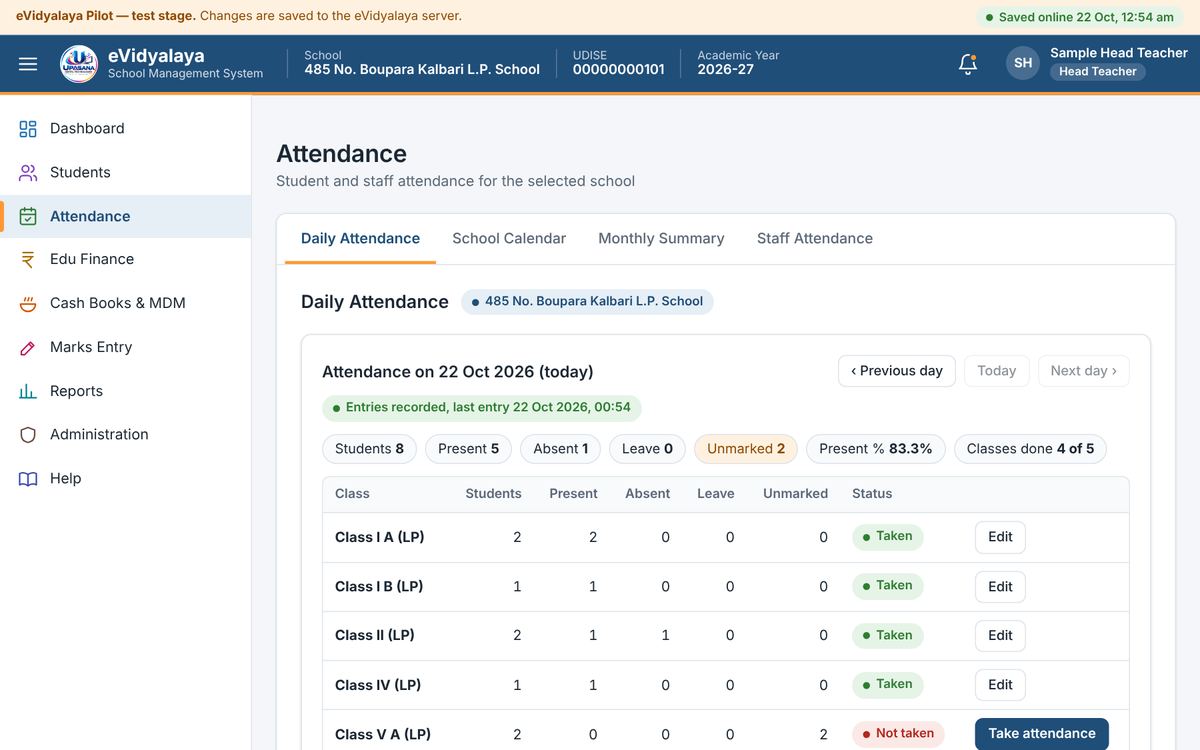Viewport: 1200px width, 750px height.
Task: Edit attendance for Class I B (LP)
Action: point(1000,586)
